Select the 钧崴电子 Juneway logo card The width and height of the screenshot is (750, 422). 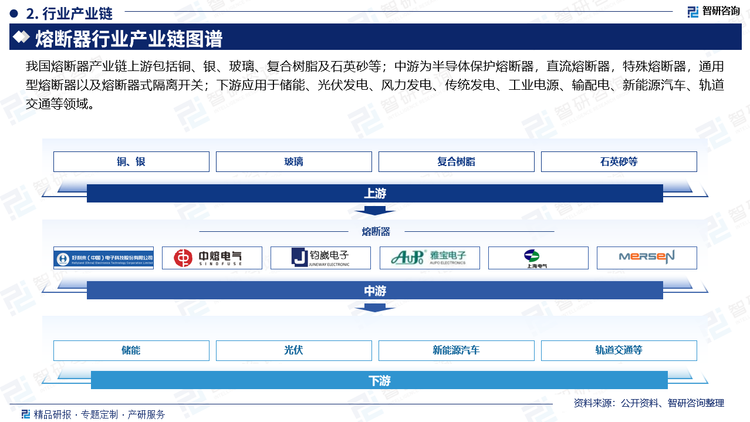point(320,258)
